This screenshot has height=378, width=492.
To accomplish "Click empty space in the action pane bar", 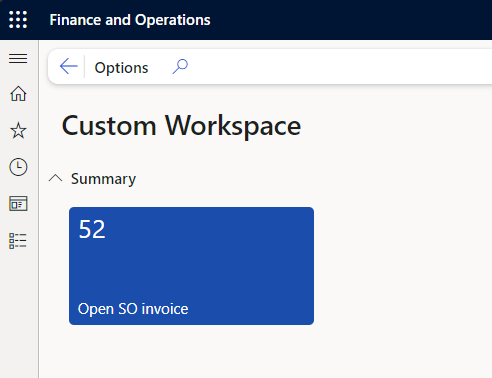I will click(333, 67).
